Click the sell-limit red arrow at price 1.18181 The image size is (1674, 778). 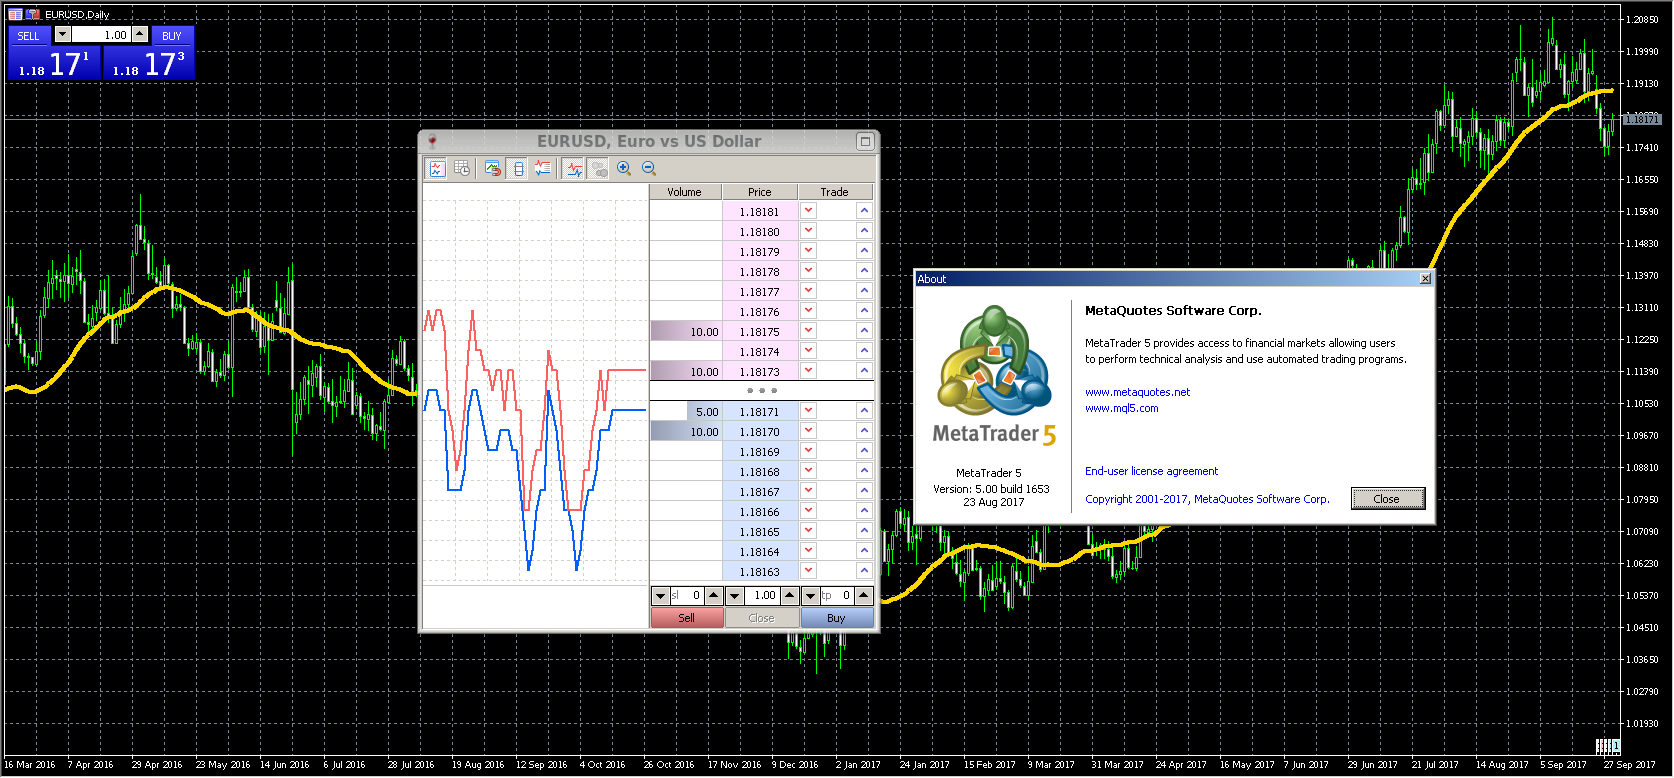click(x=809, y=211)
